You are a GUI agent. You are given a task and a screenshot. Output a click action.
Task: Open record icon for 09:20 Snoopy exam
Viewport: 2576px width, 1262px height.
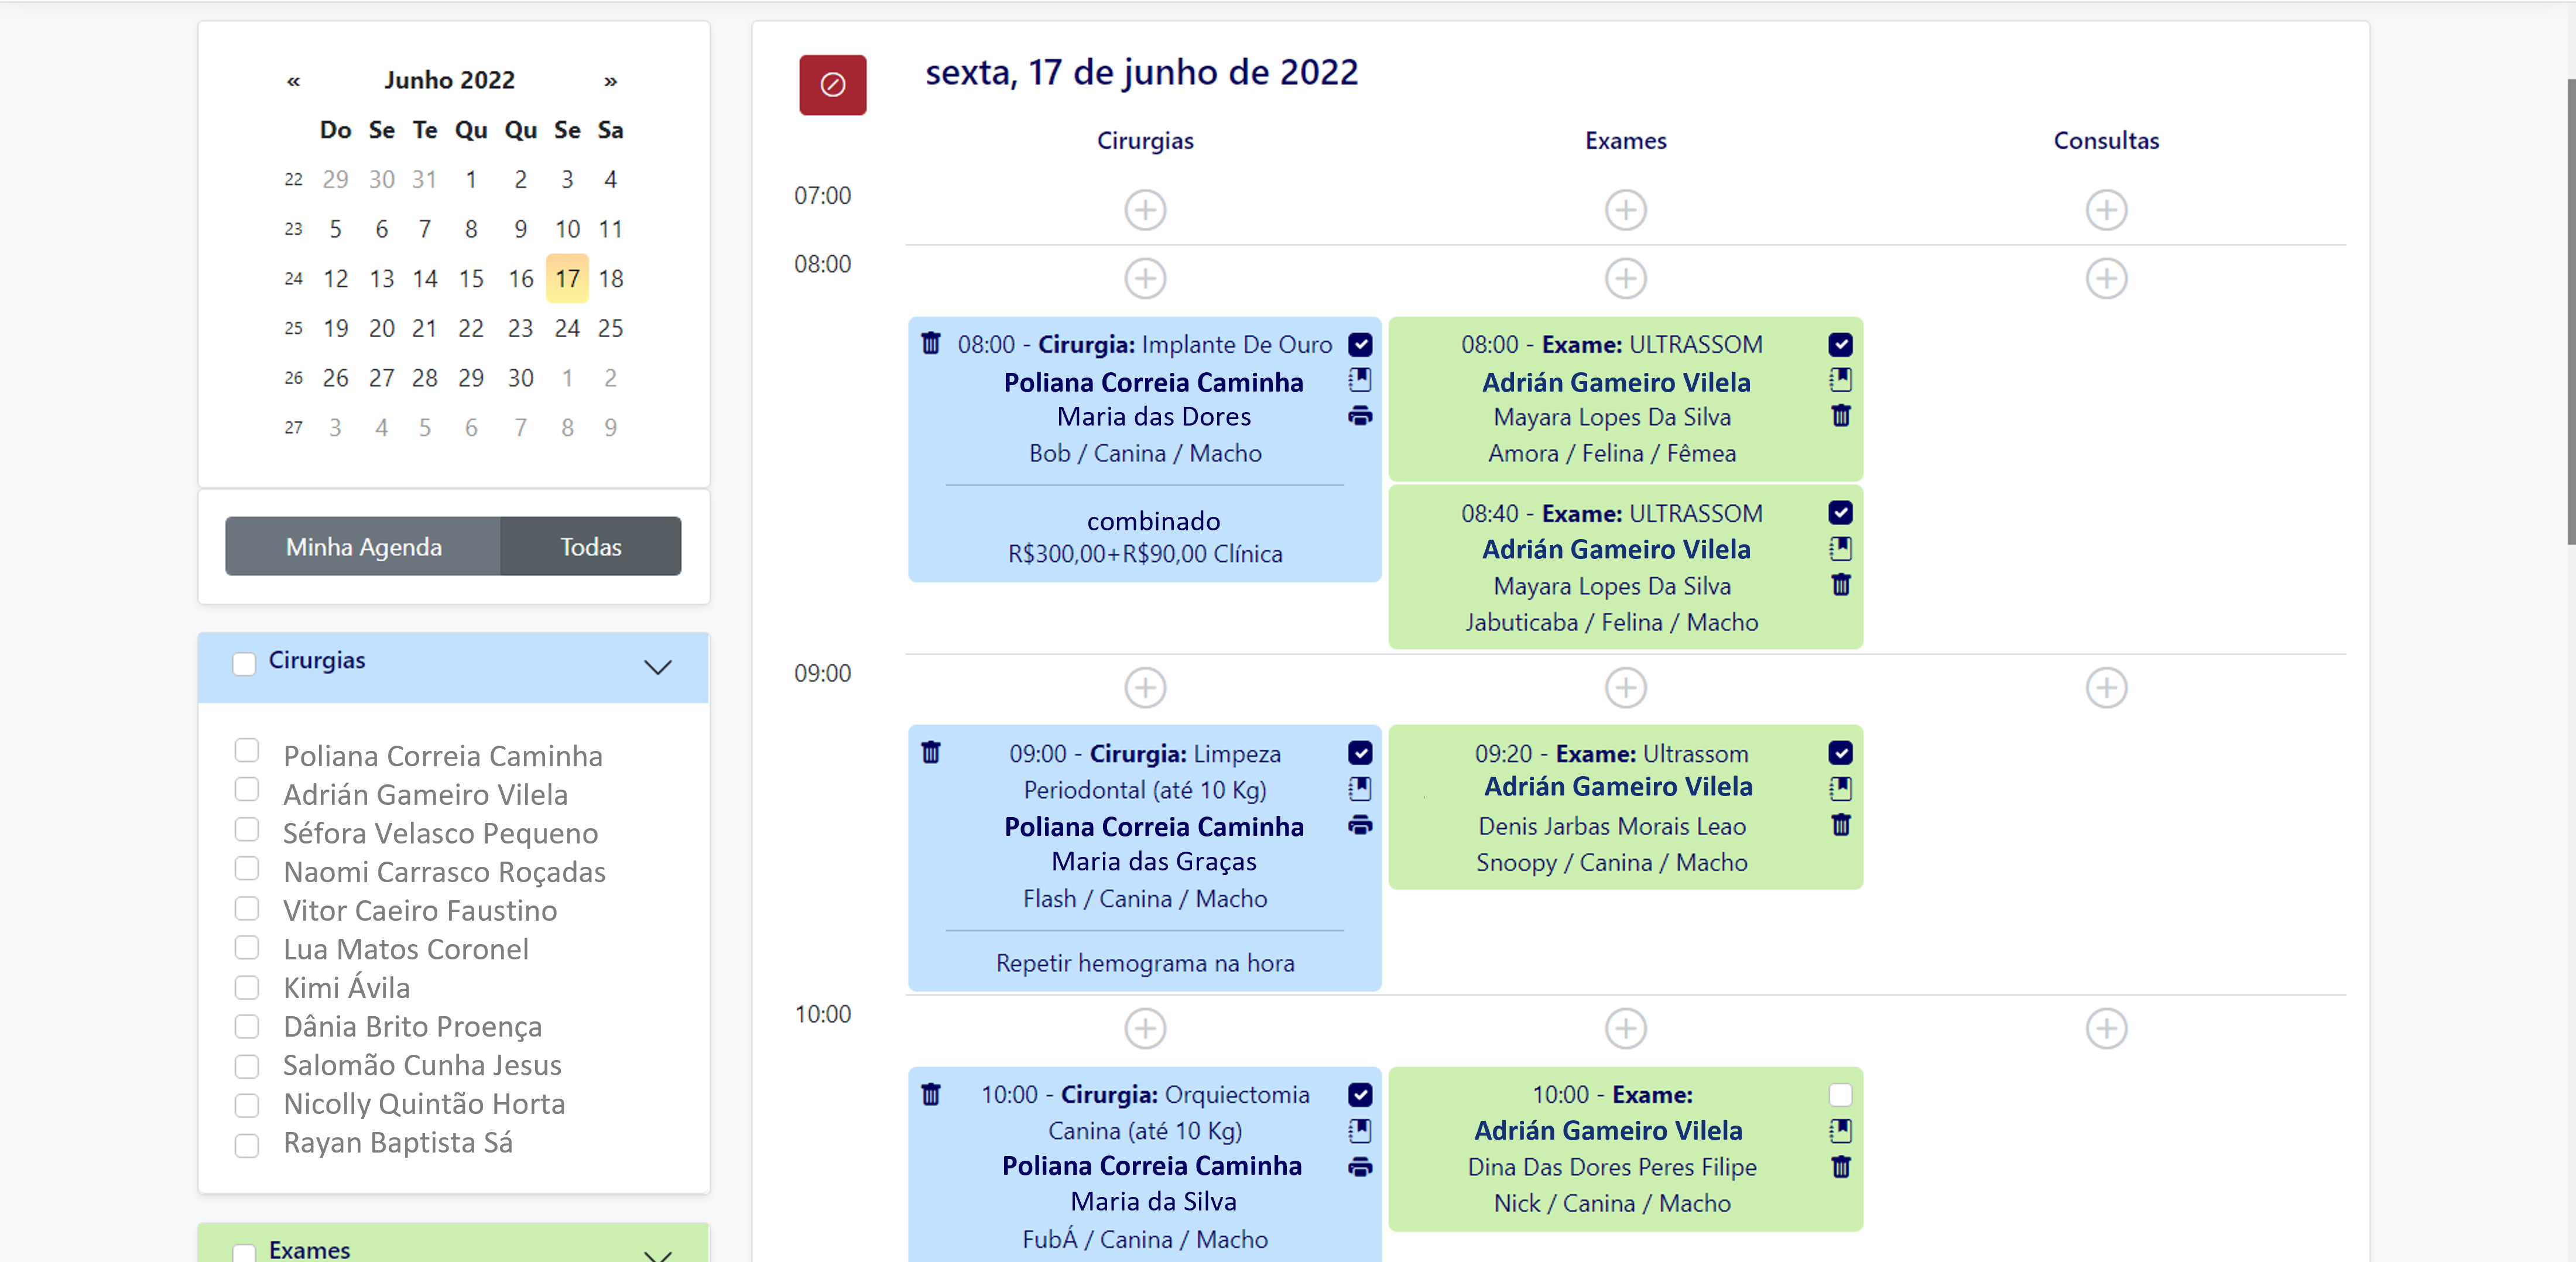(x=1840, y=789)
